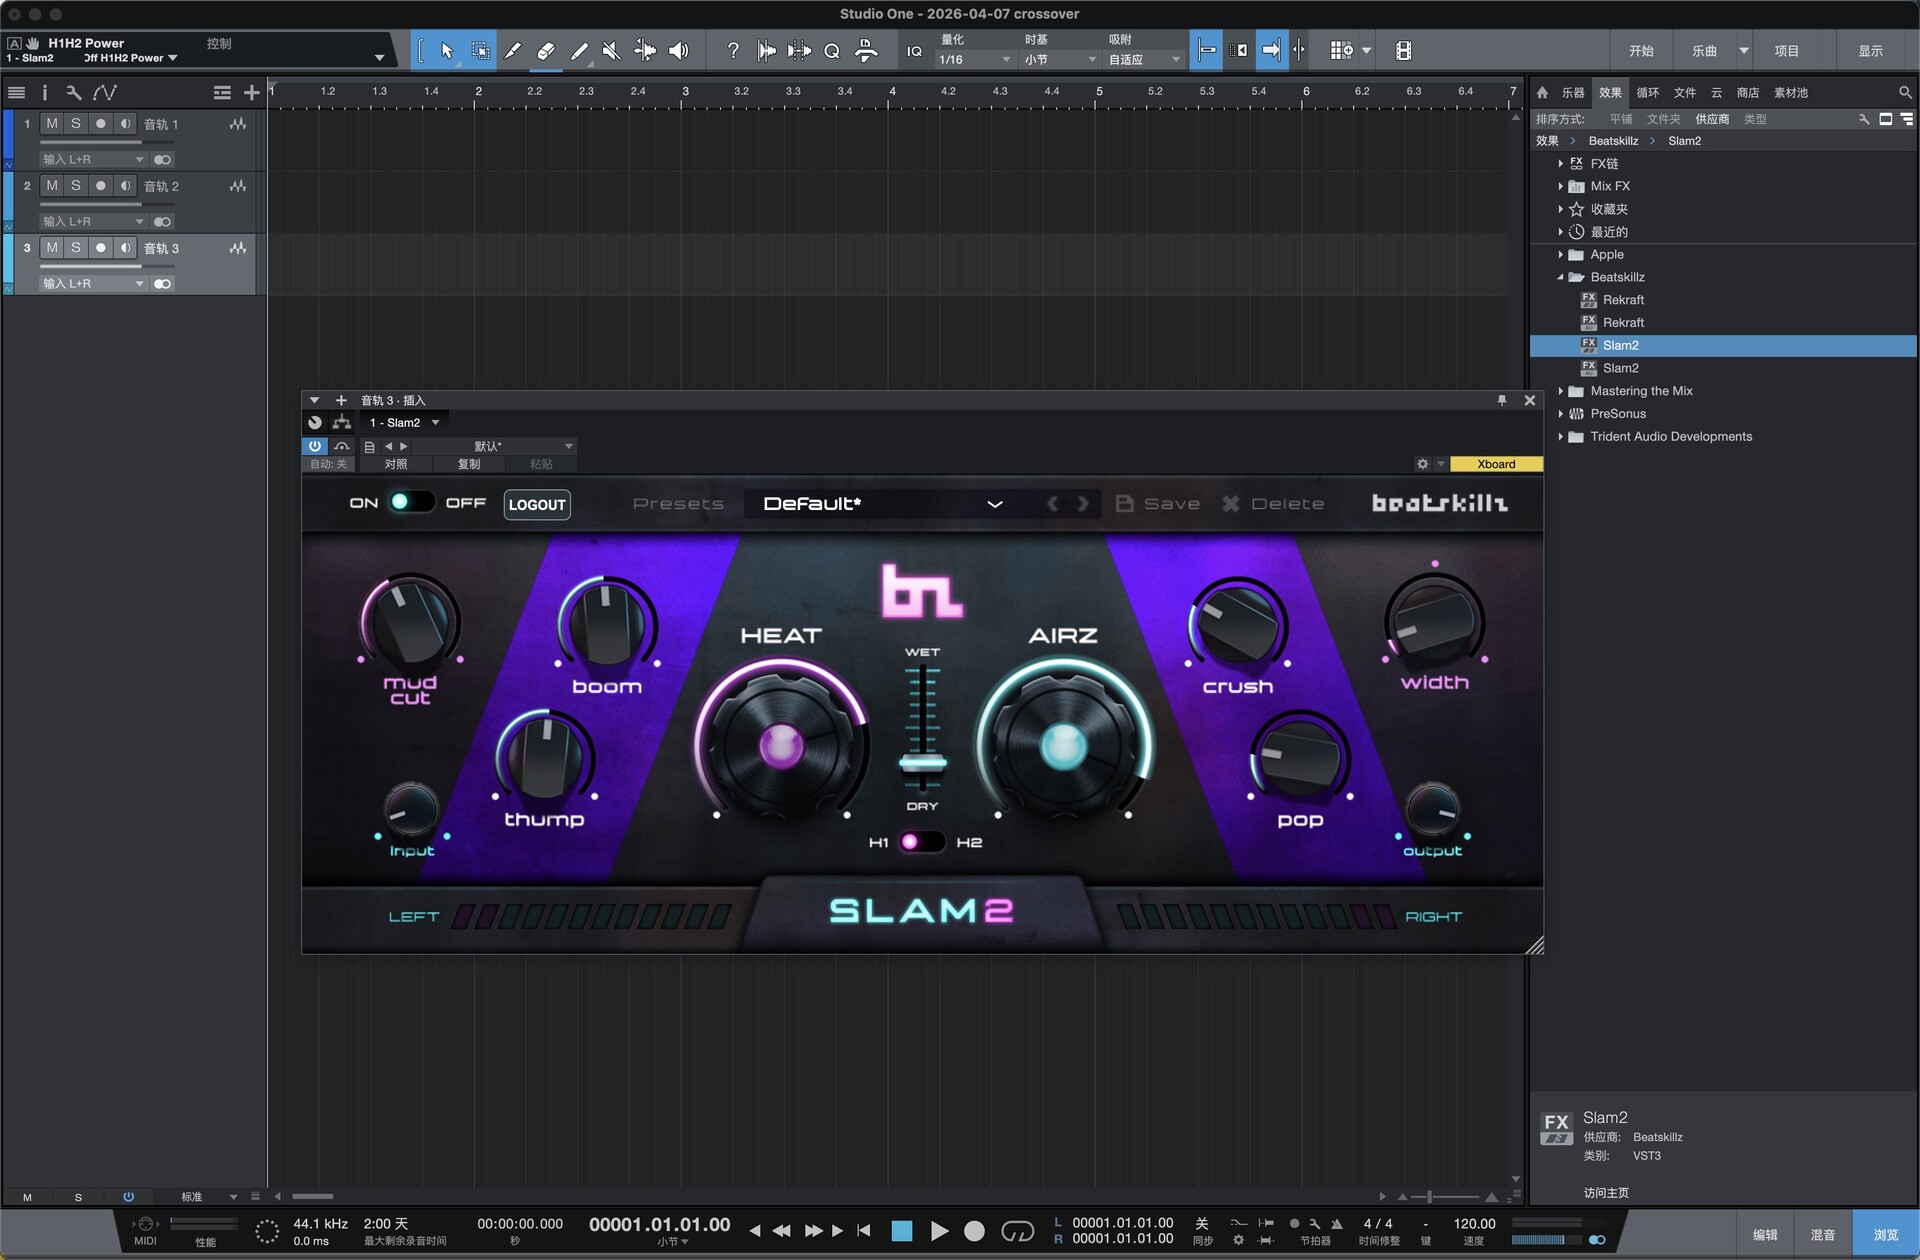Select the Bend tool
This screenshot has height=1260, width=1920.
(x=645, y=51)
